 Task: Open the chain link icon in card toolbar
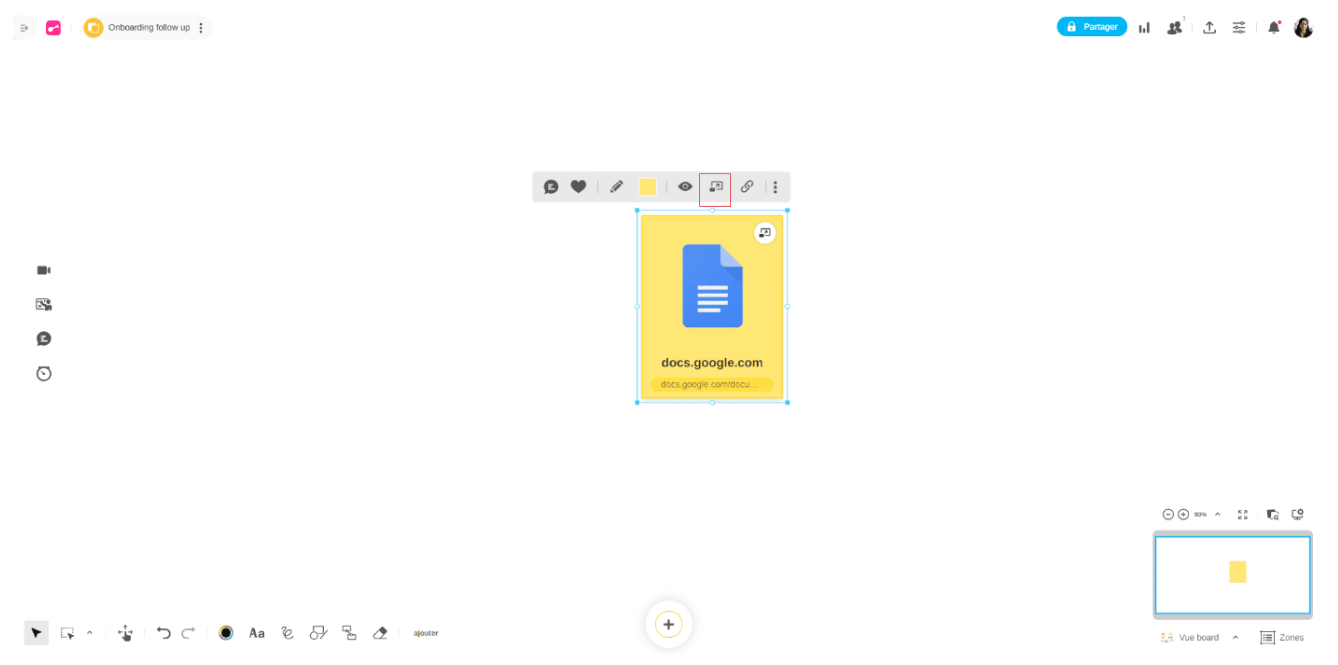click(x=747, y=187)
